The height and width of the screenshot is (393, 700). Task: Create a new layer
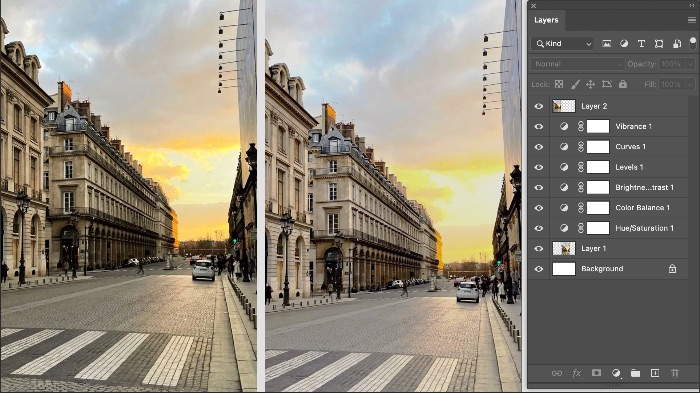click(655, 373)
